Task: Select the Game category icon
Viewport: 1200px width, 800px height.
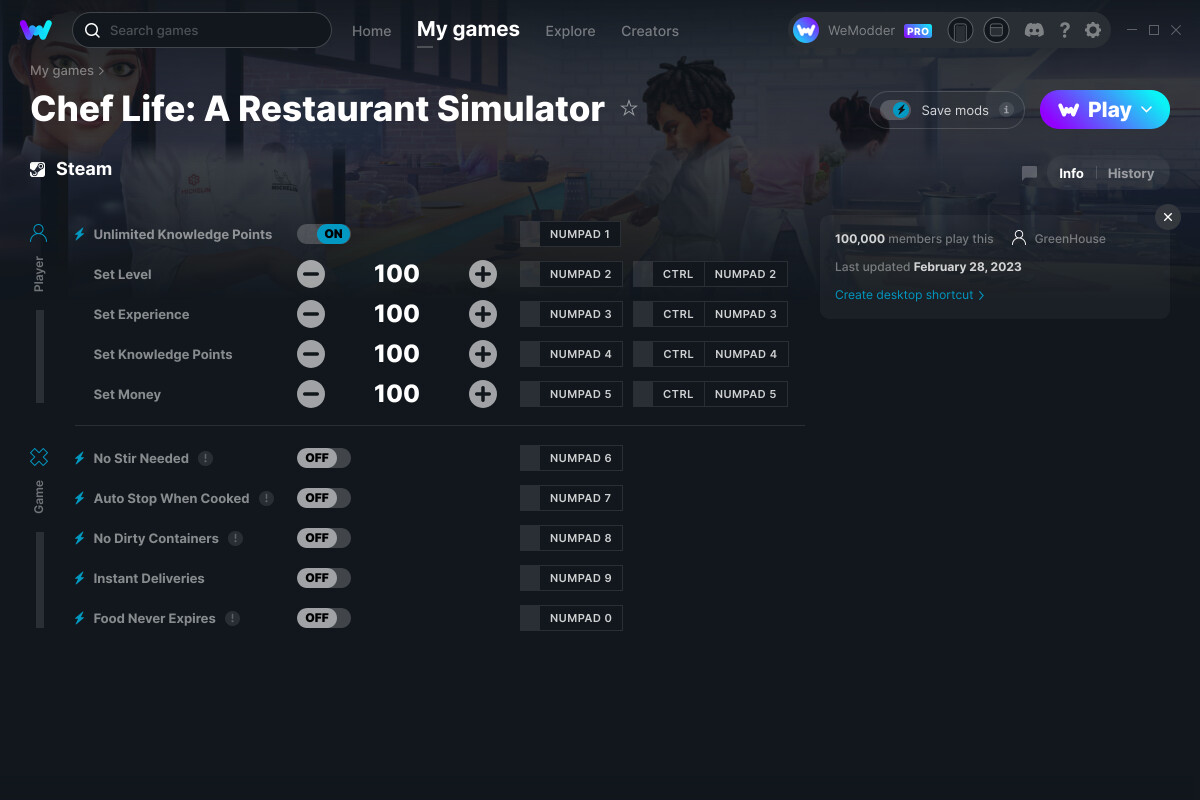Action: (x=39, y=458)
